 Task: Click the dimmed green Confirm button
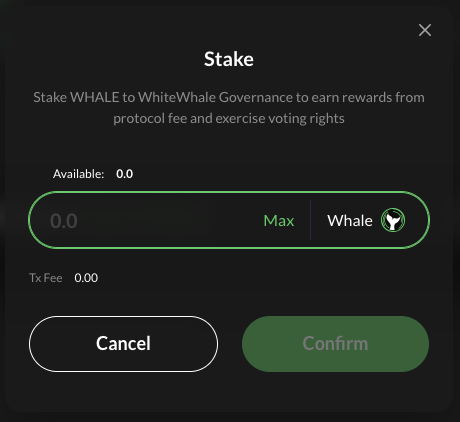coord(335,344)
